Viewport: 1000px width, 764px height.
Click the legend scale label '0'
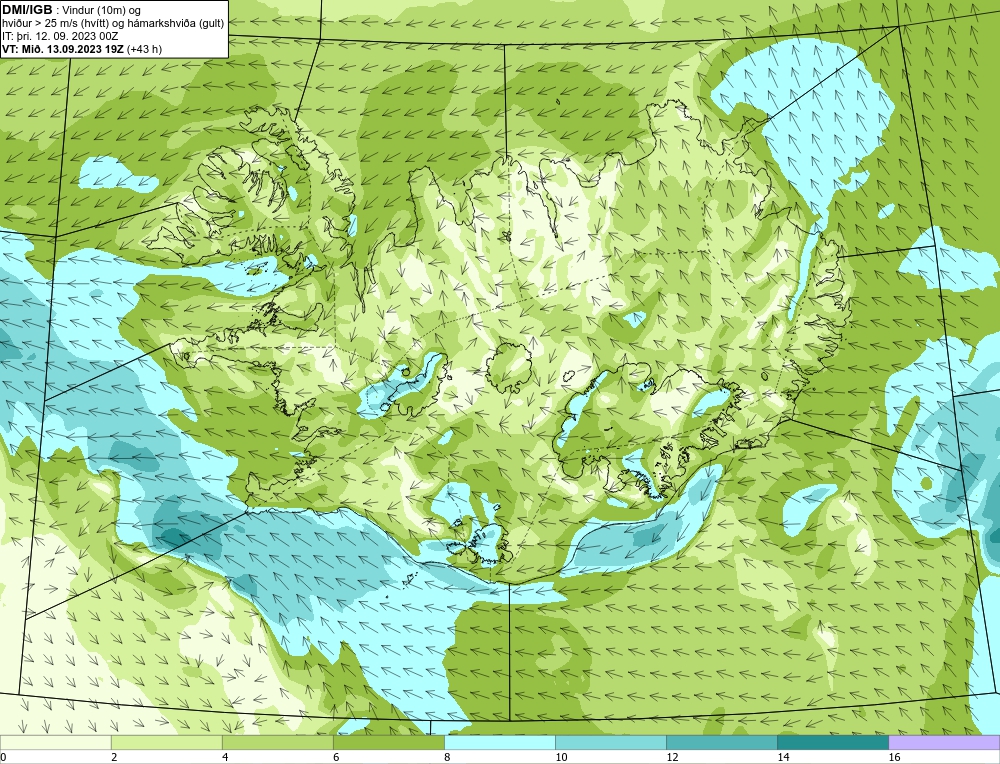click(x=3, y=757)
